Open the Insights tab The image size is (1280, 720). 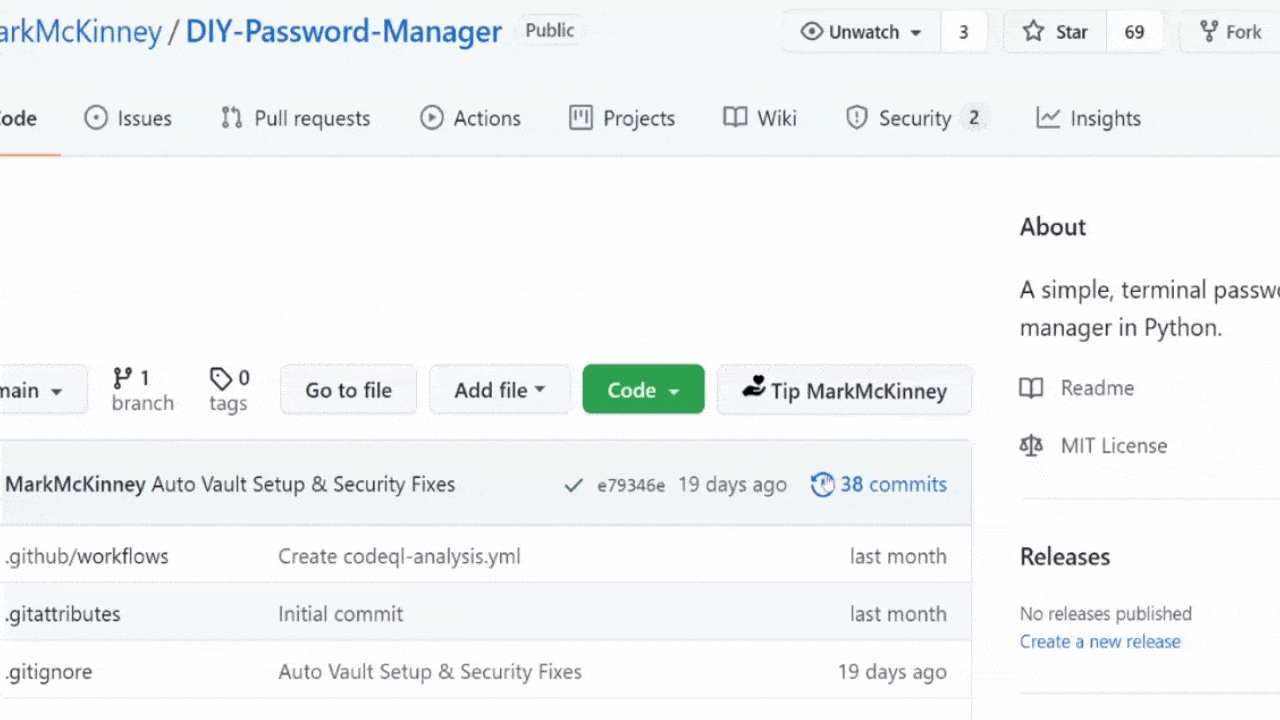point(1088,118)
